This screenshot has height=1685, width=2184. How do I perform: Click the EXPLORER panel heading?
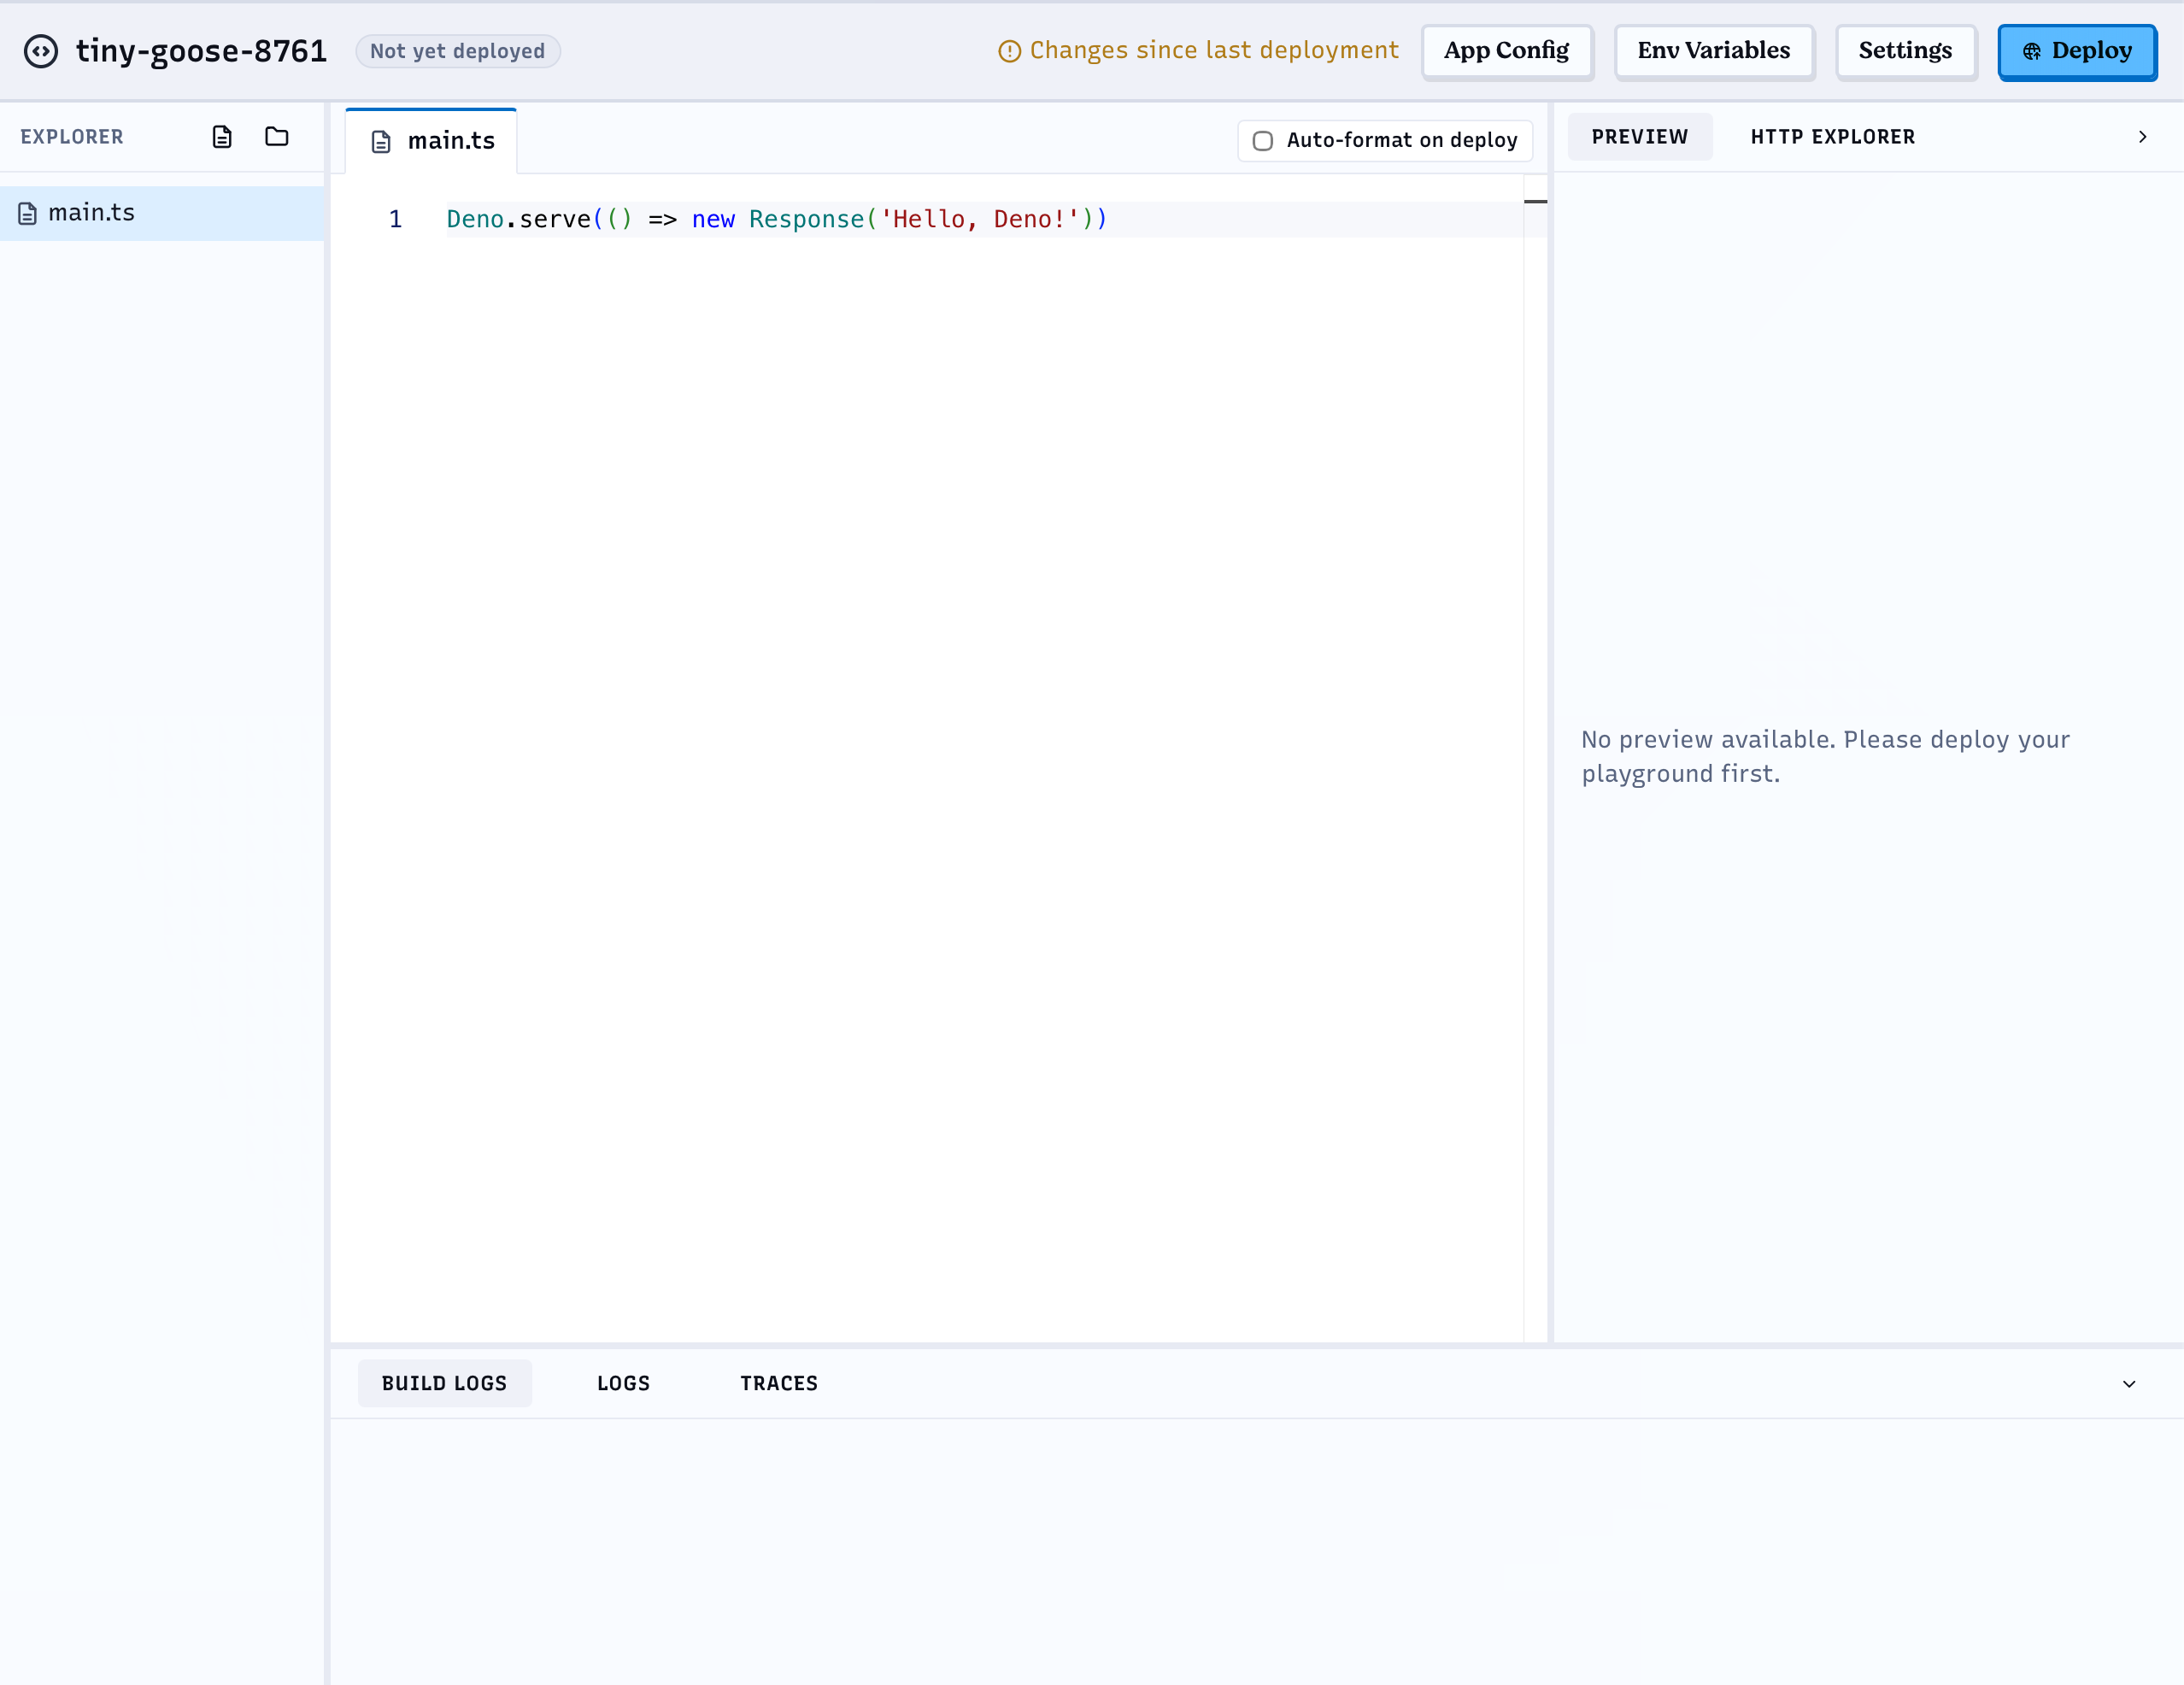pos(72,137)
